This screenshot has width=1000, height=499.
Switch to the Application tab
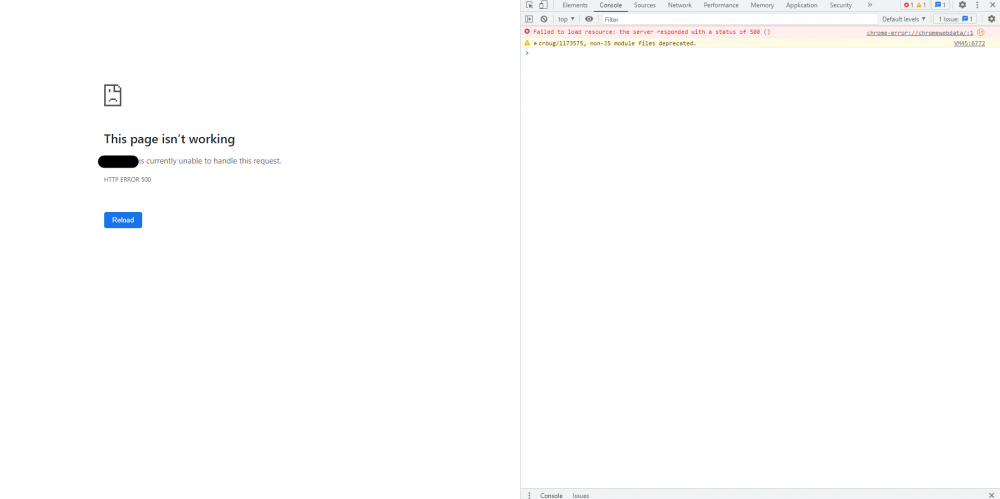coord(802,5)
